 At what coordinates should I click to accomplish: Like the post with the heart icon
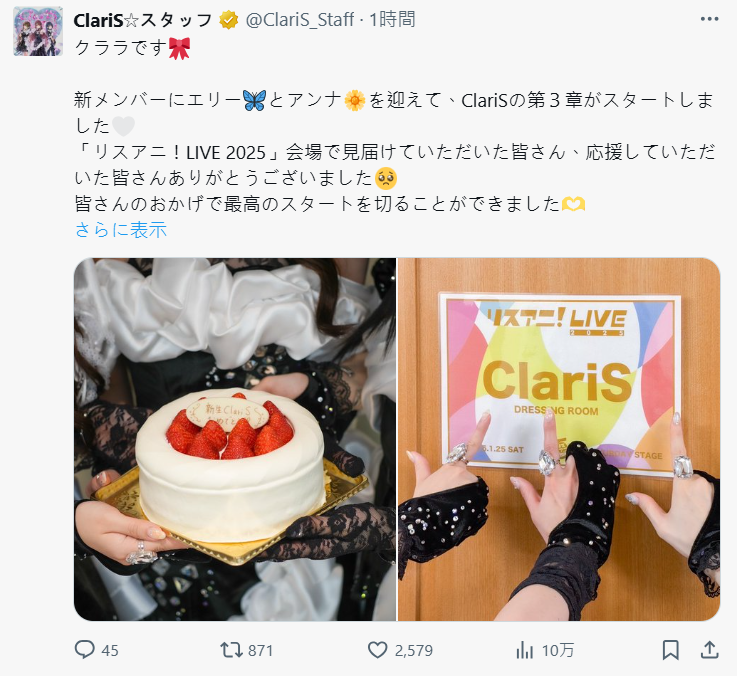click(x=377, y=650)
